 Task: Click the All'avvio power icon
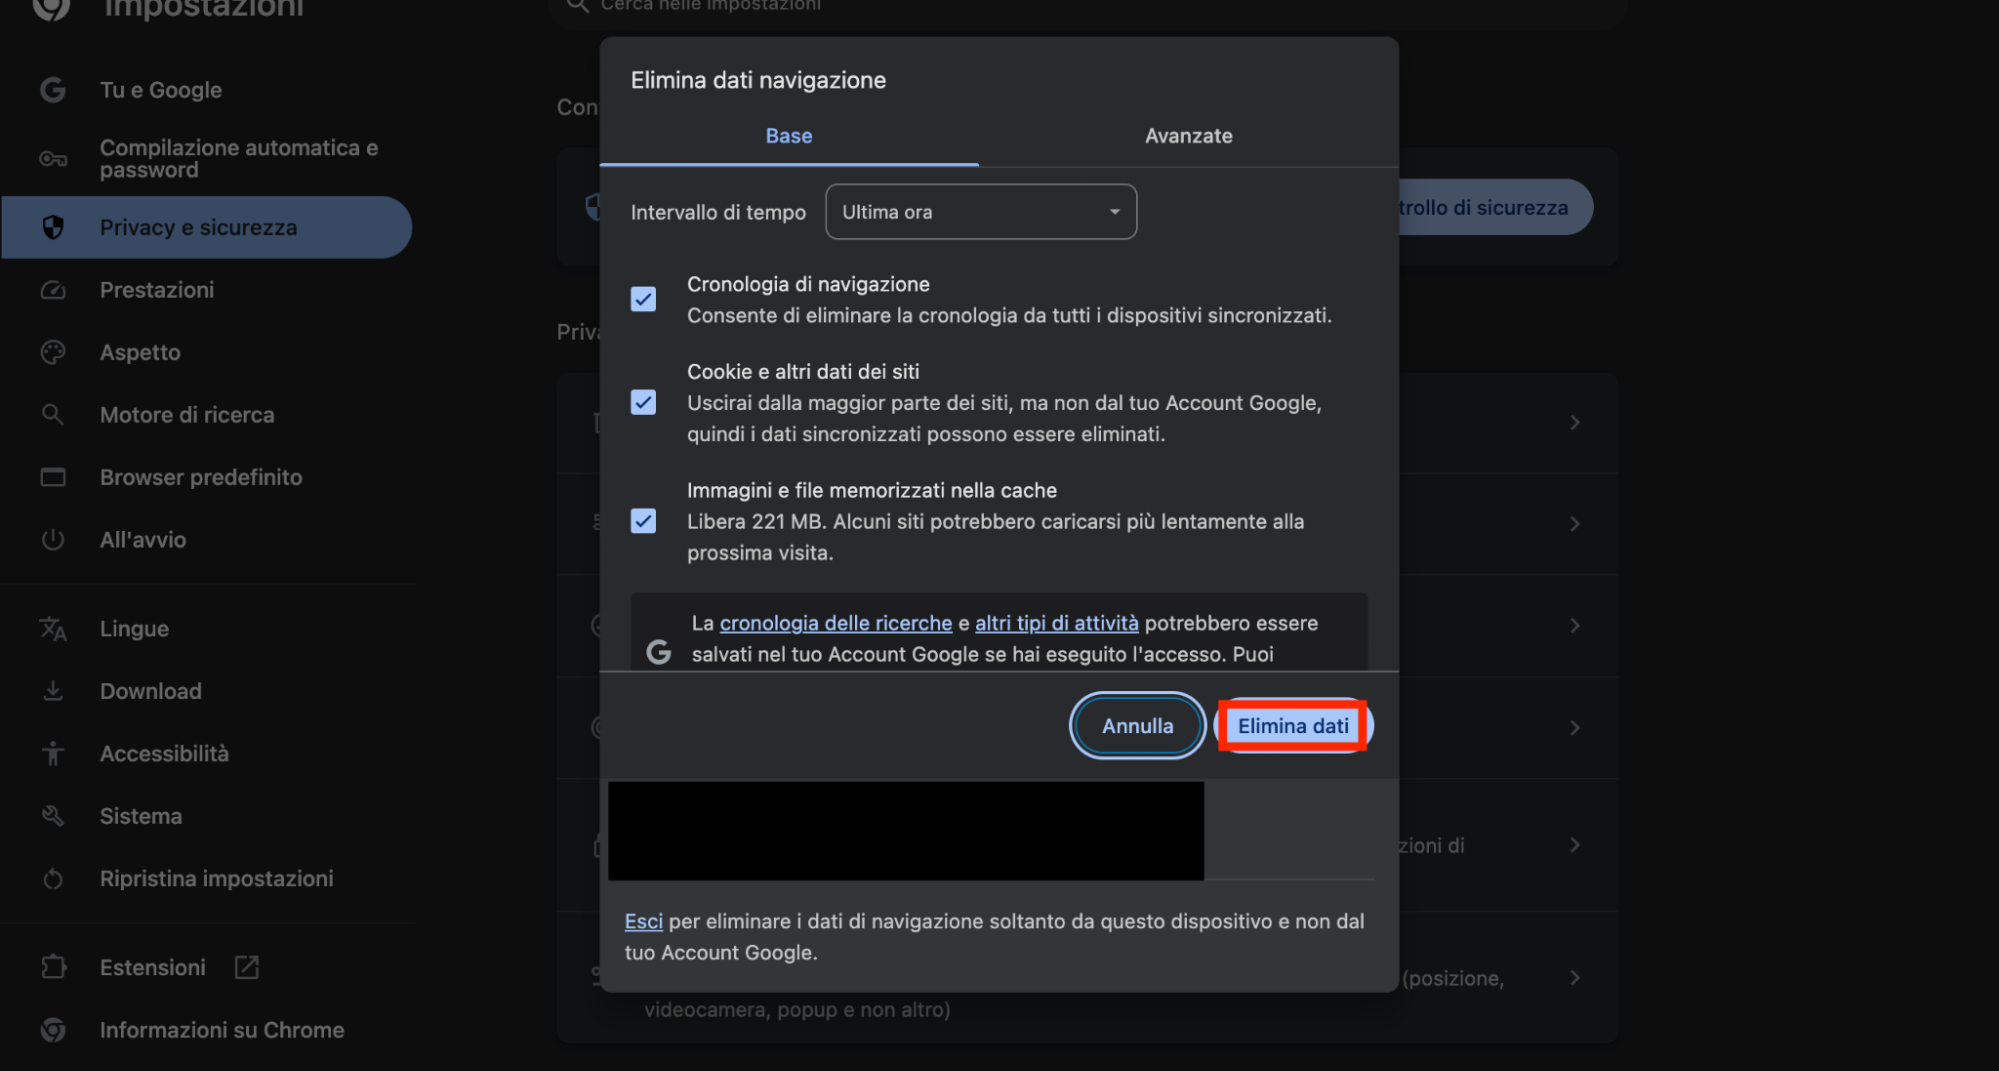click(52, 539)
